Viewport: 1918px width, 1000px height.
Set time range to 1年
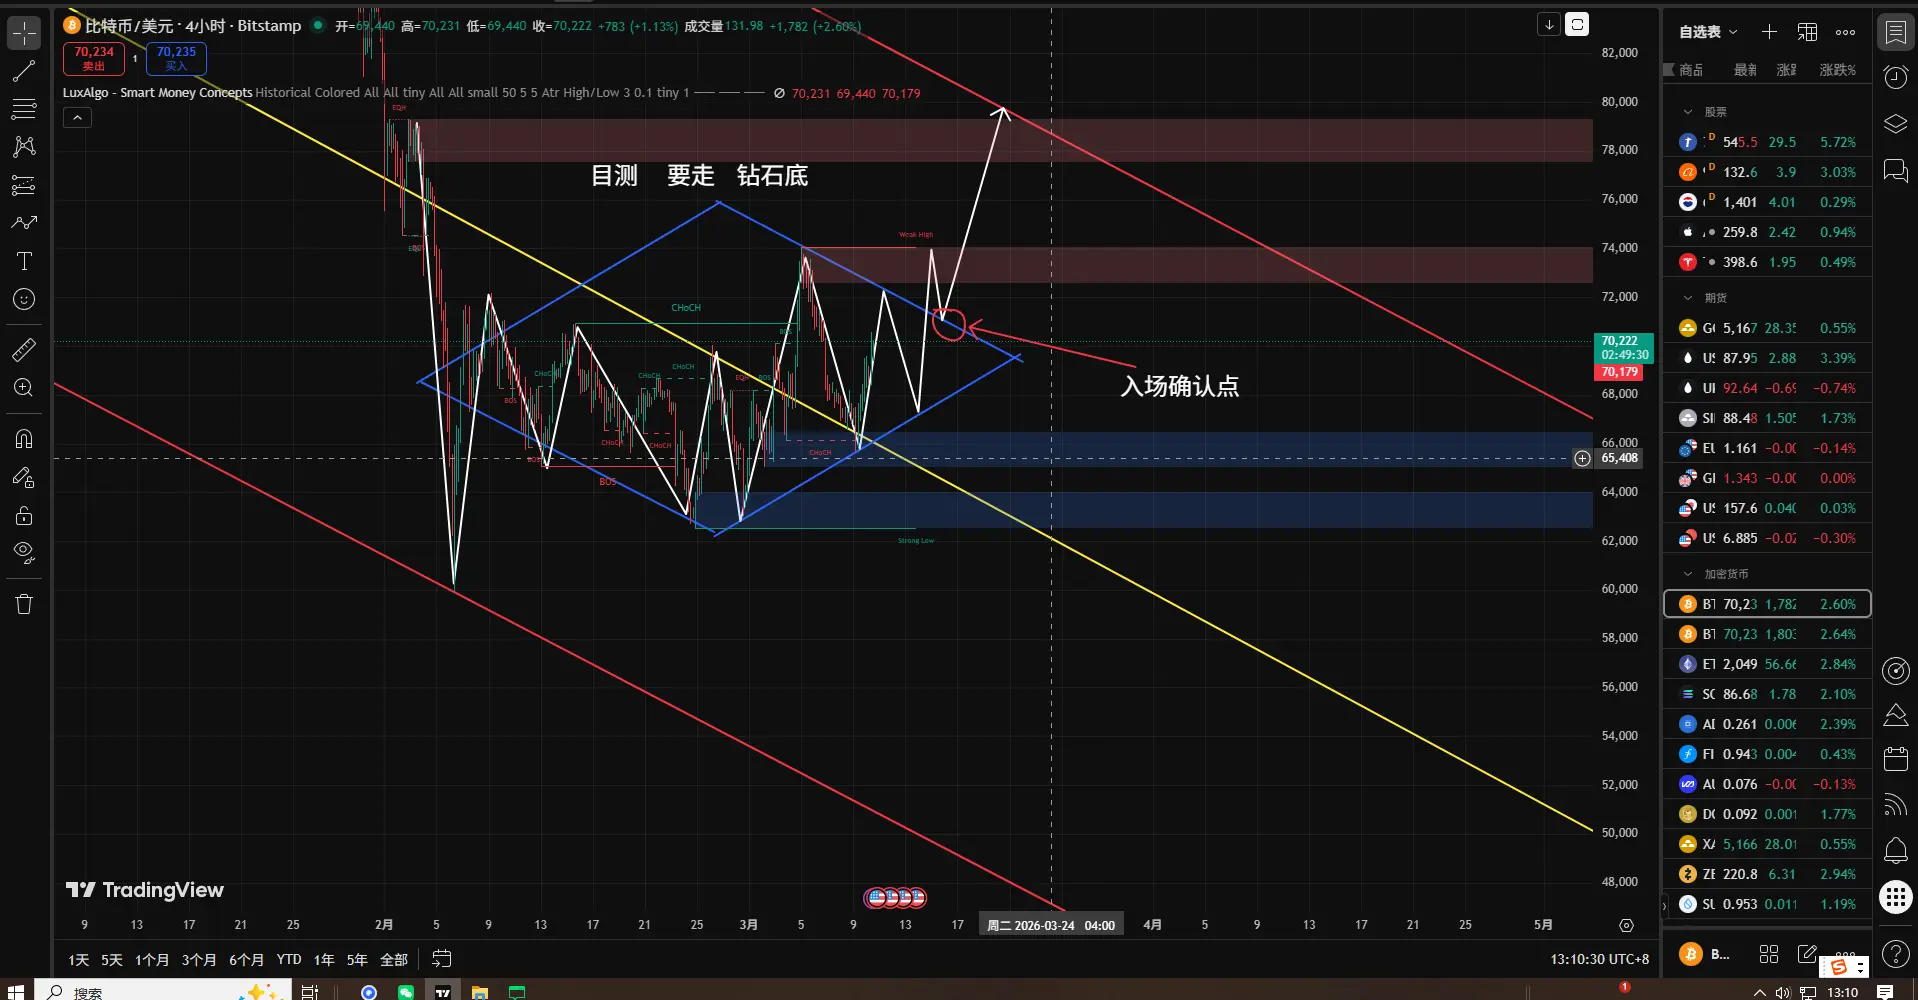(324, 960)
